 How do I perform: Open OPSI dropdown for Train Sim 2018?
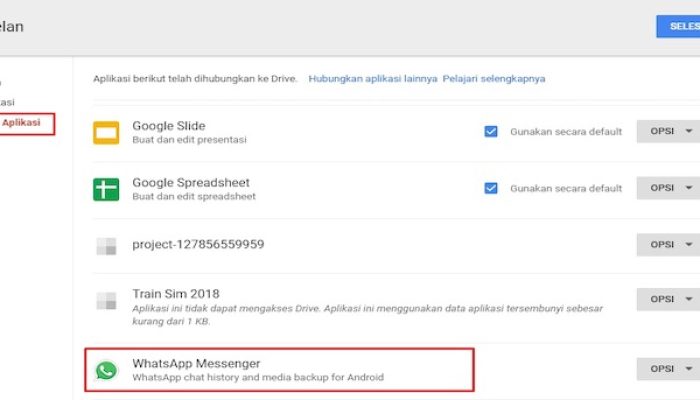668,299
